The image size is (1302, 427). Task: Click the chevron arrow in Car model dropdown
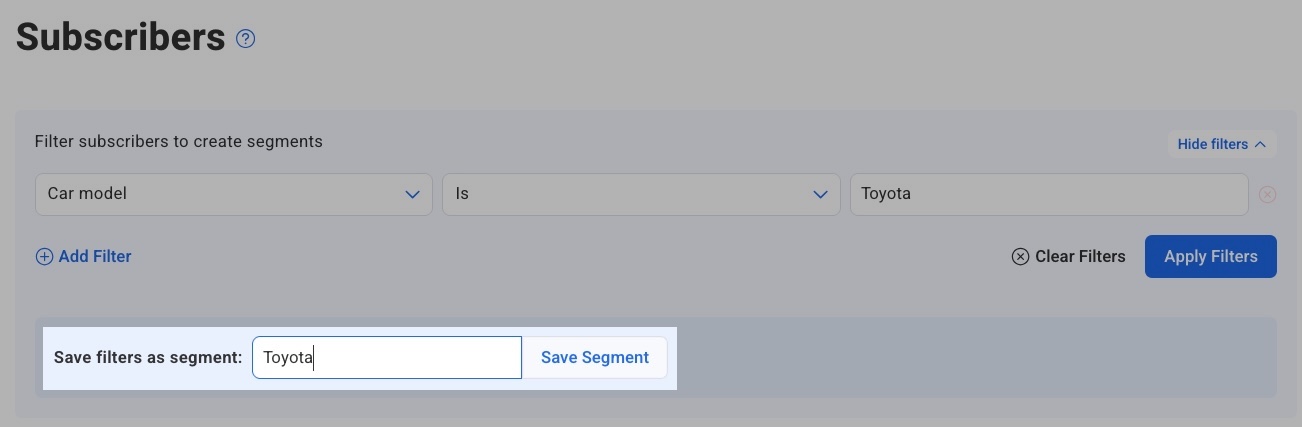coord(412,195)
